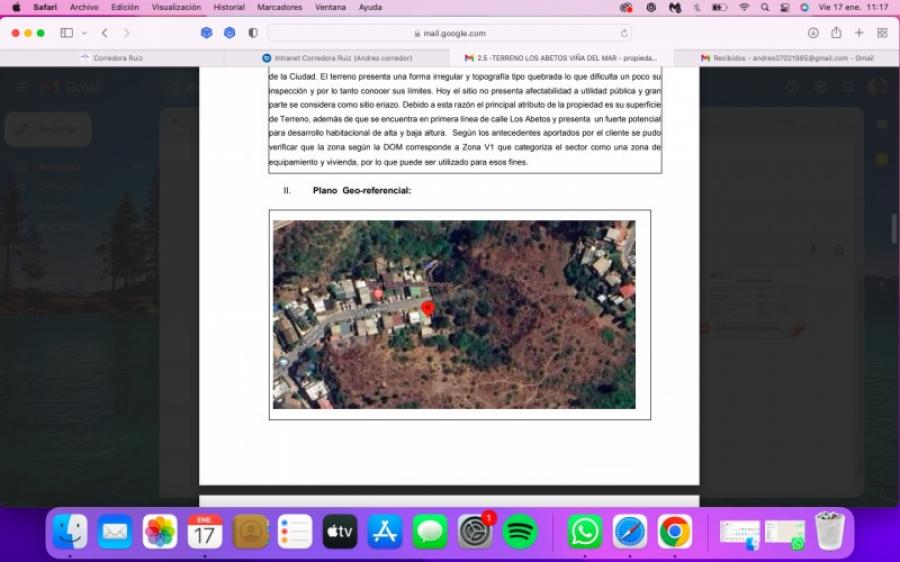Click the red location pin on map
The width and height of the screenshot is (900, 562).
click(x=428, y=308)
